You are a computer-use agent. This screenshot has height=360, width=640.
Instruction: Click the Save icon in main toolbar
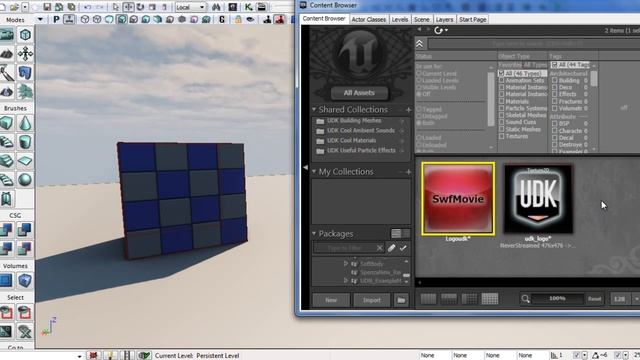click(47, 7)
